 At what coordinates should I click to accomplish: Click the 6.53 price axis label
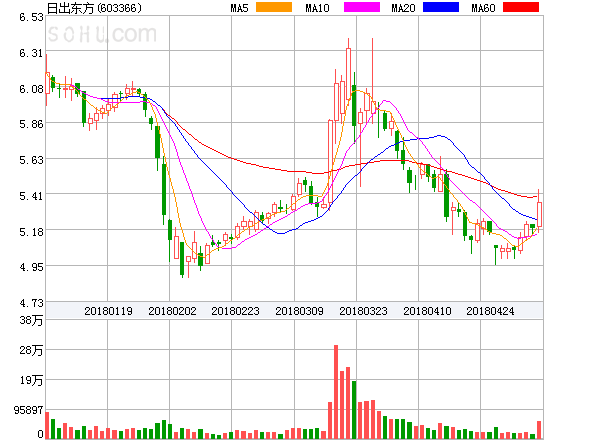coord(31,17)
